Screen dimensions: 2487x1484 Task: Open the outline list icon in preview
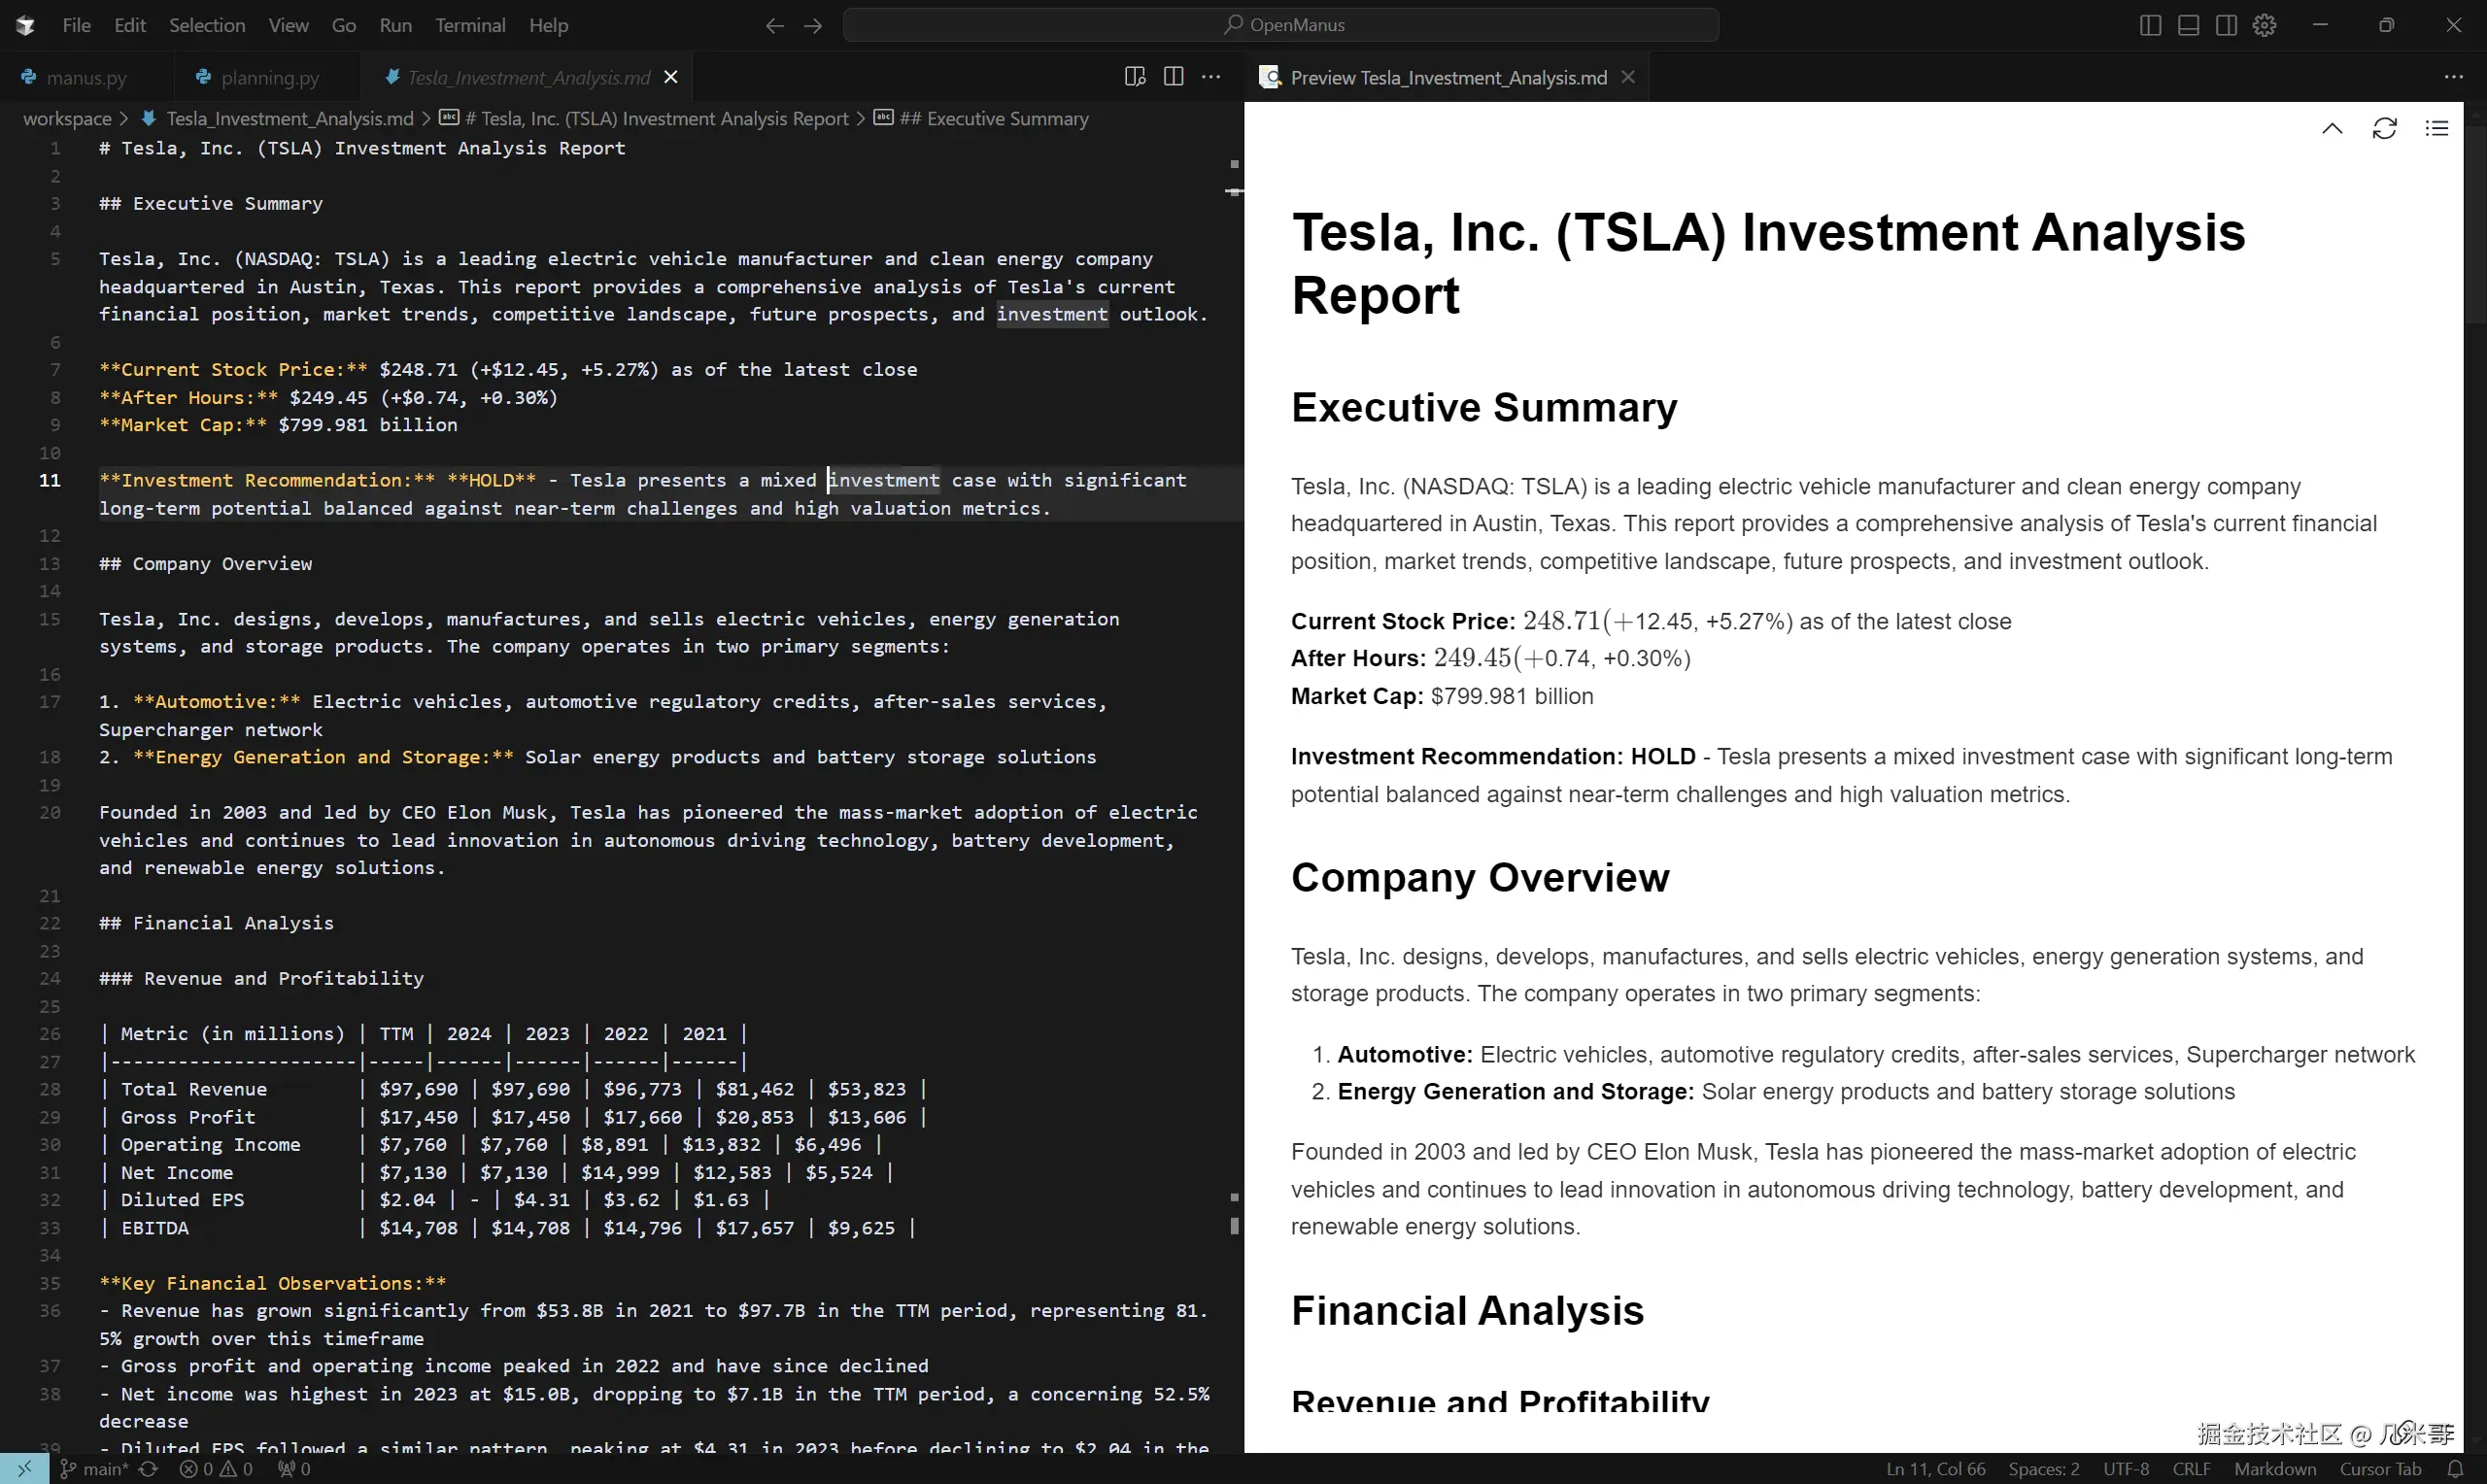[2438, 128]
